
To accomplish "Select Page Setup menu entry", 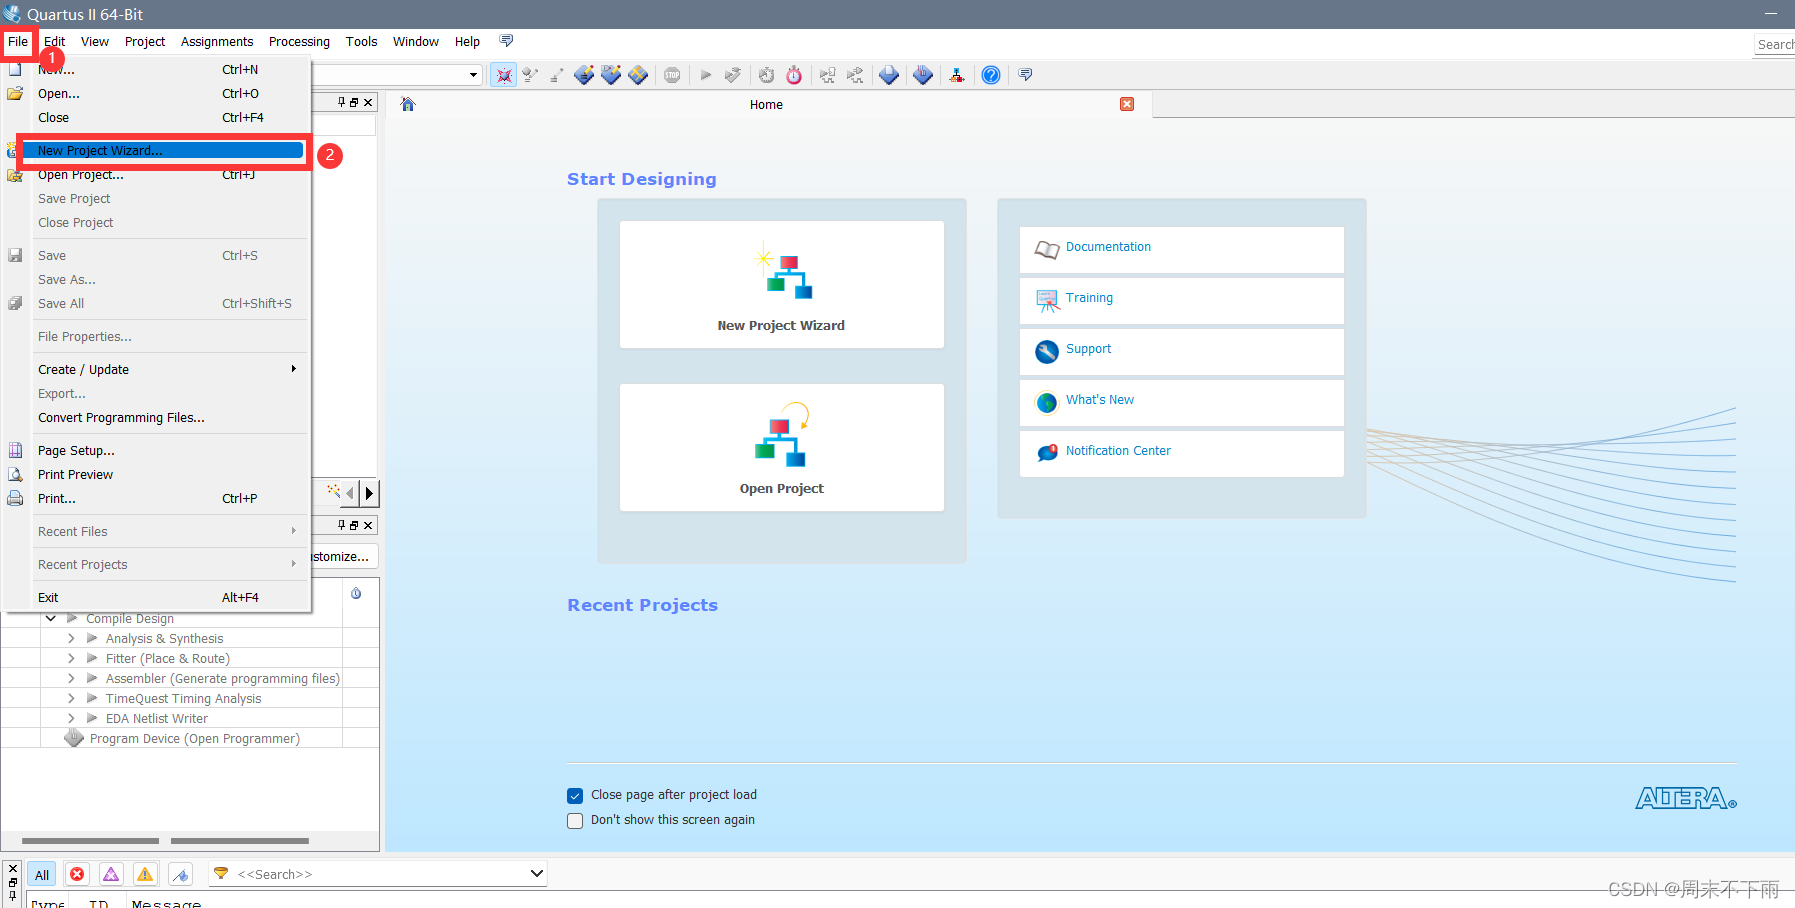I will point(170,451).
